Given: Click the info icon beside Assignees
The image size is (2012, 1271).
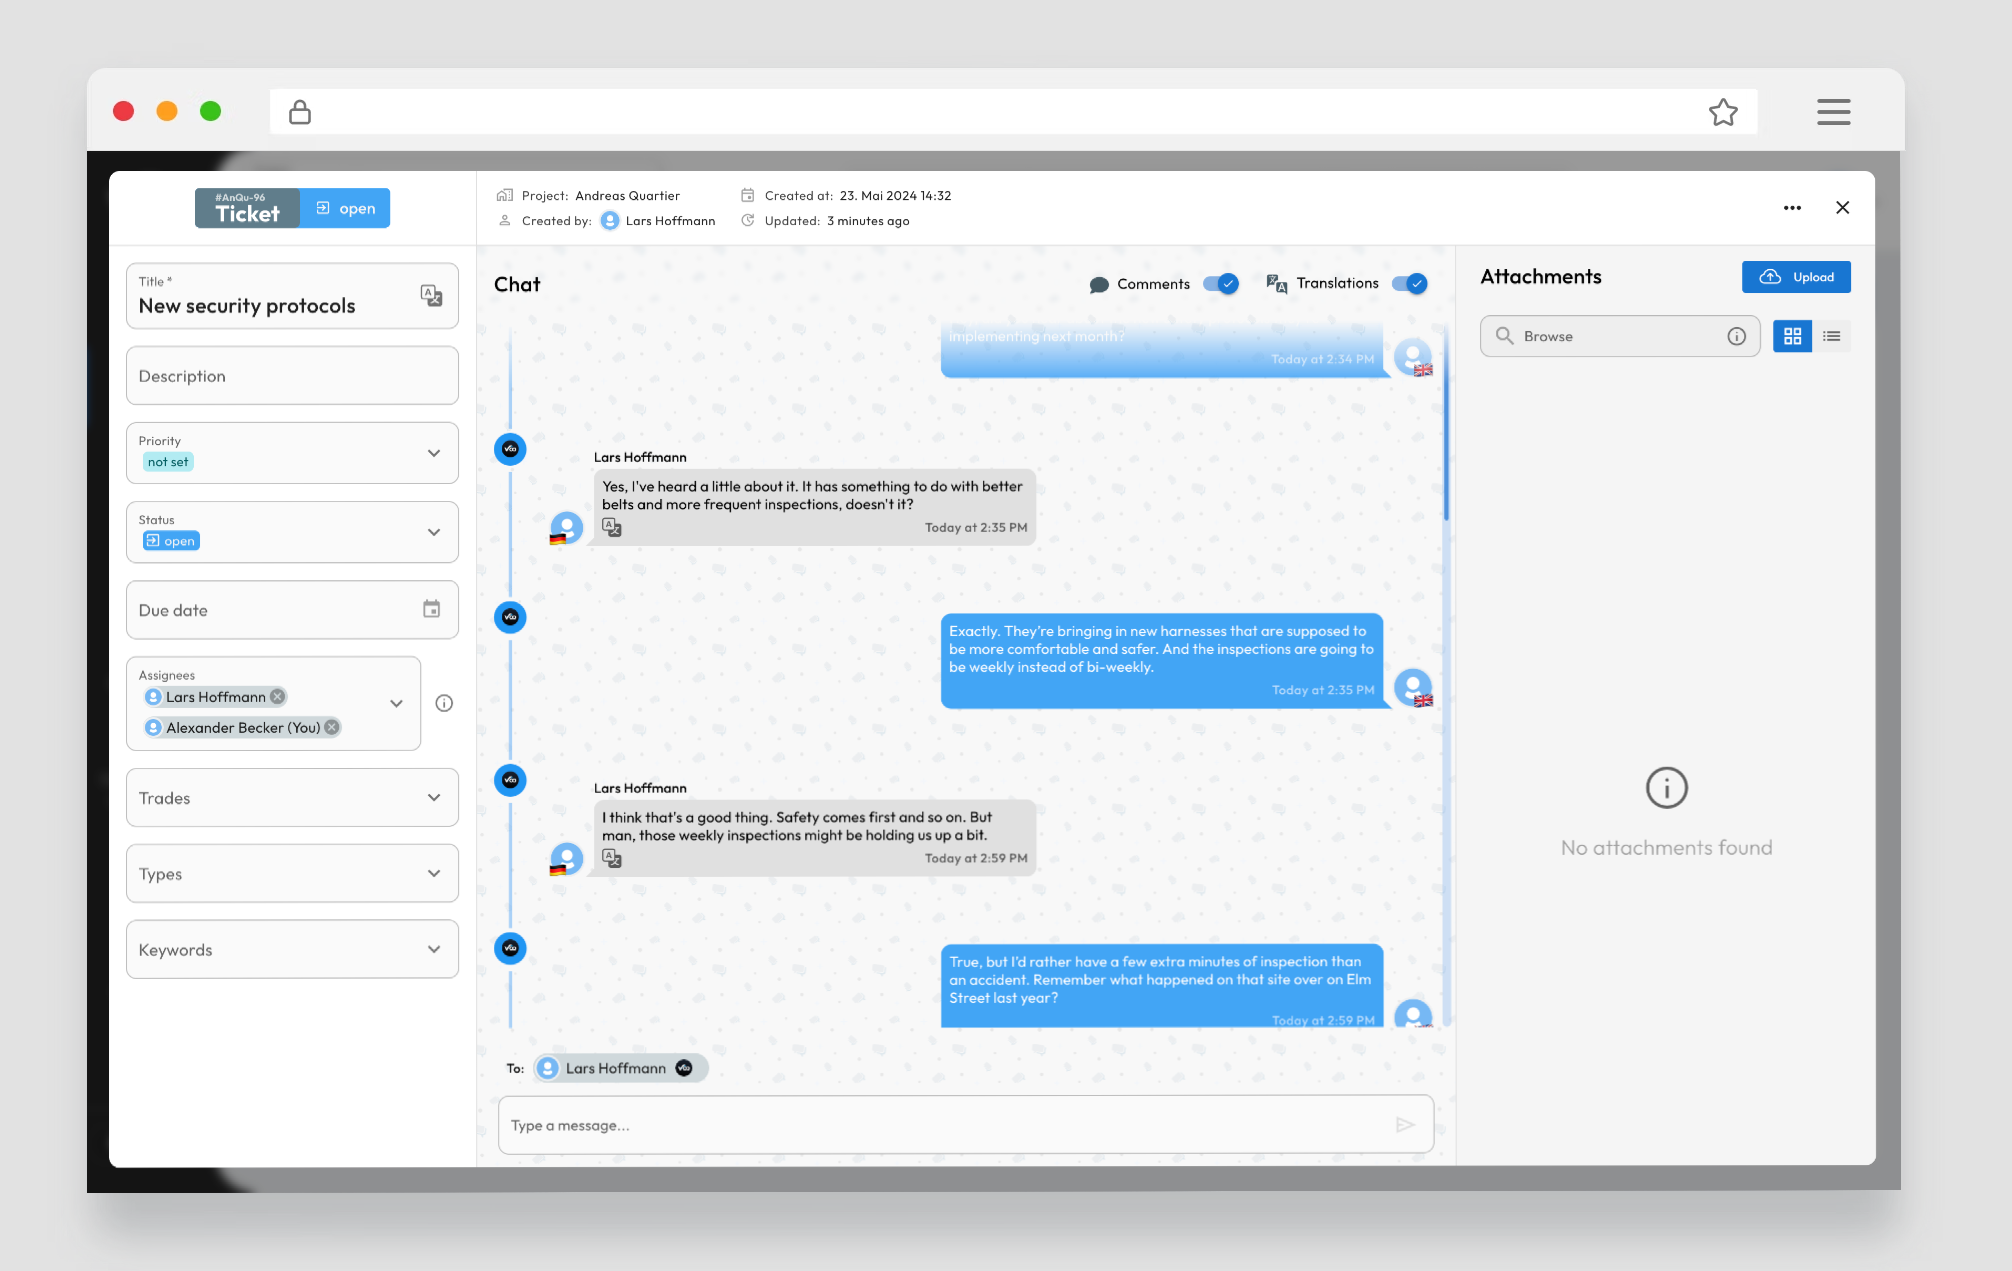Looking at the screenshot, I should pyautogui.click(x=444, y=703).
